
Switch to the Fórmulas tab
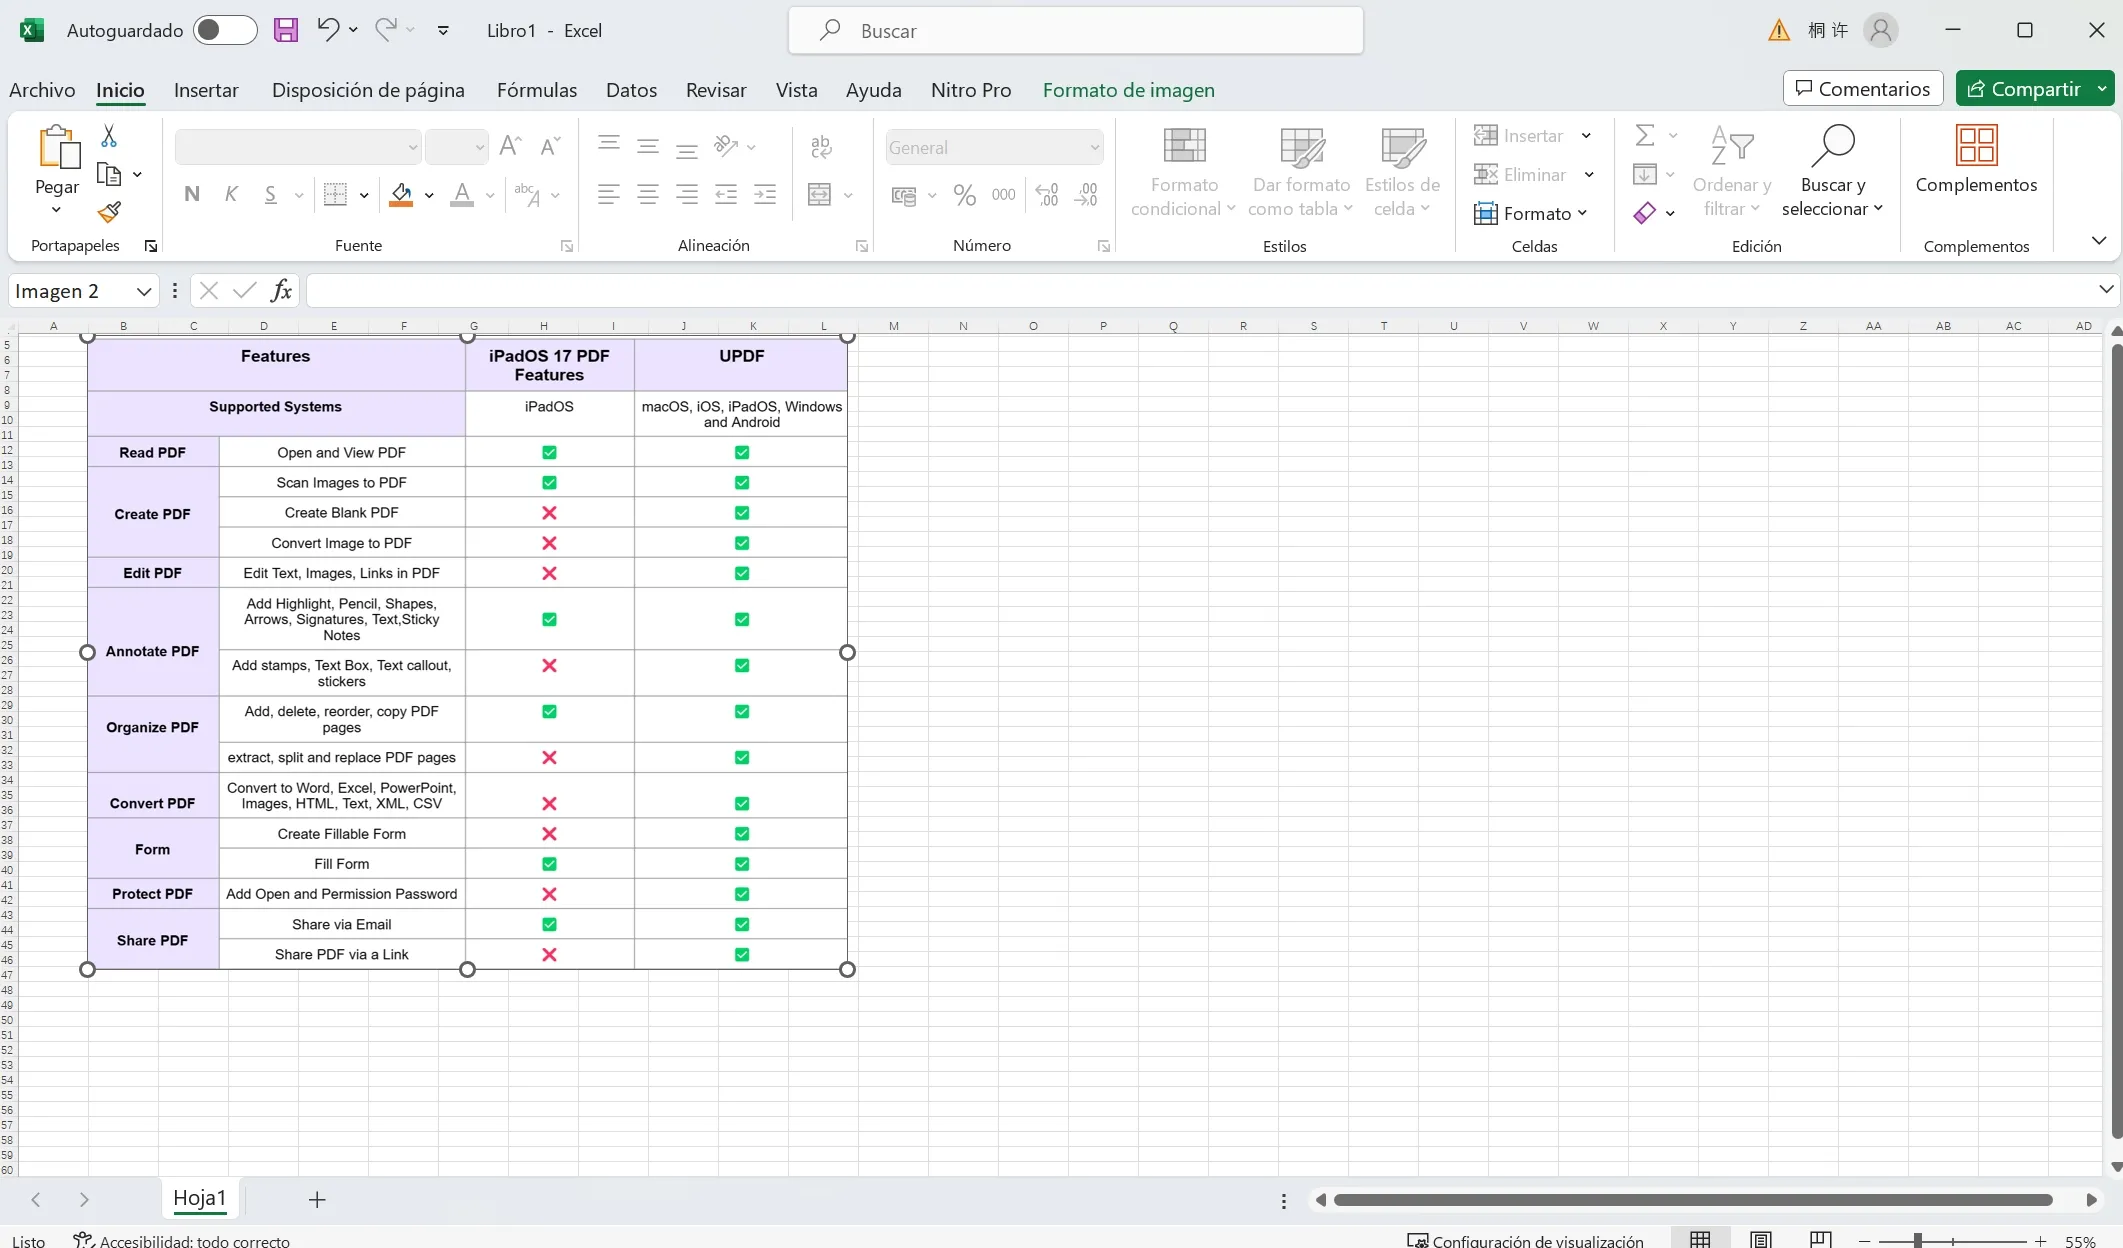pos(537,90)
